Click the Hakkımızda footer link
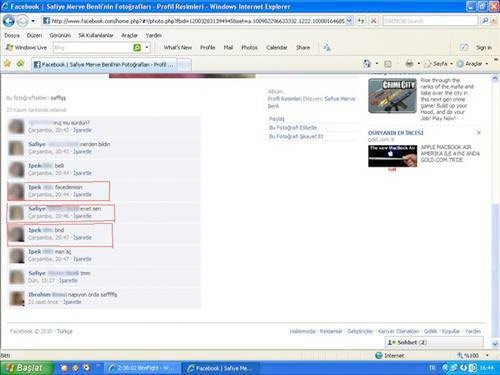 (x=302, y=331)
